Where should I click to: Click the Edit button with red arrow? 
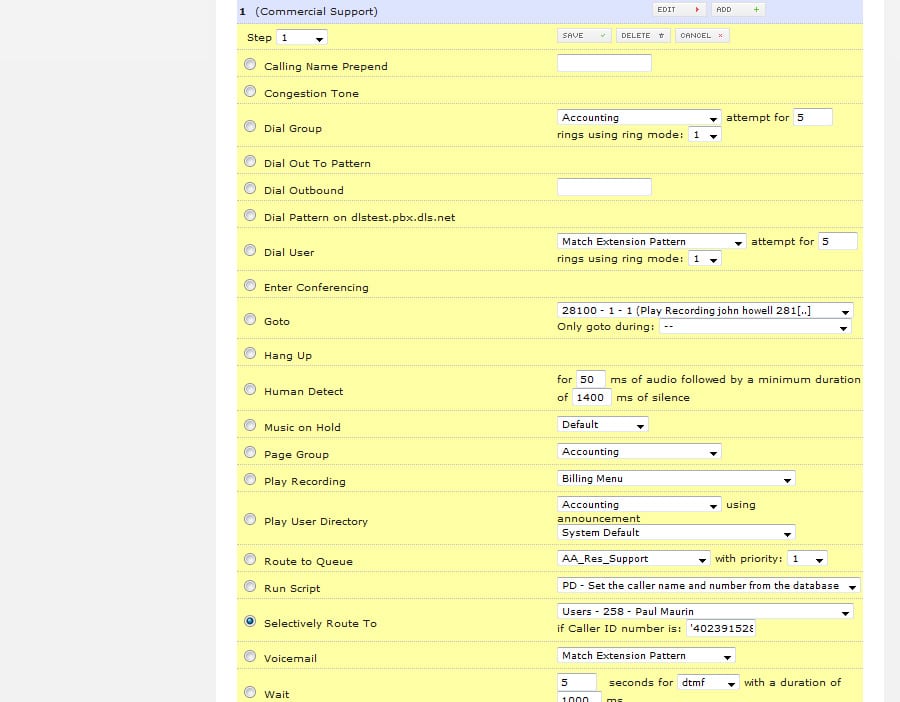coord(679,9)
